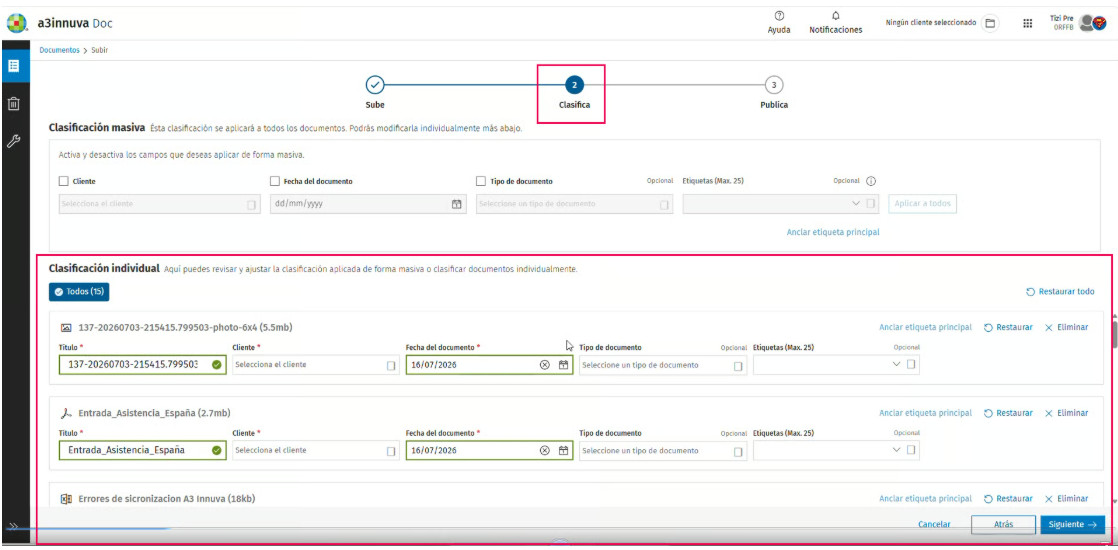Enable the Cliente massive checkbox
The height and width of the screenshot is (550, 1118).
click(64, 181)
